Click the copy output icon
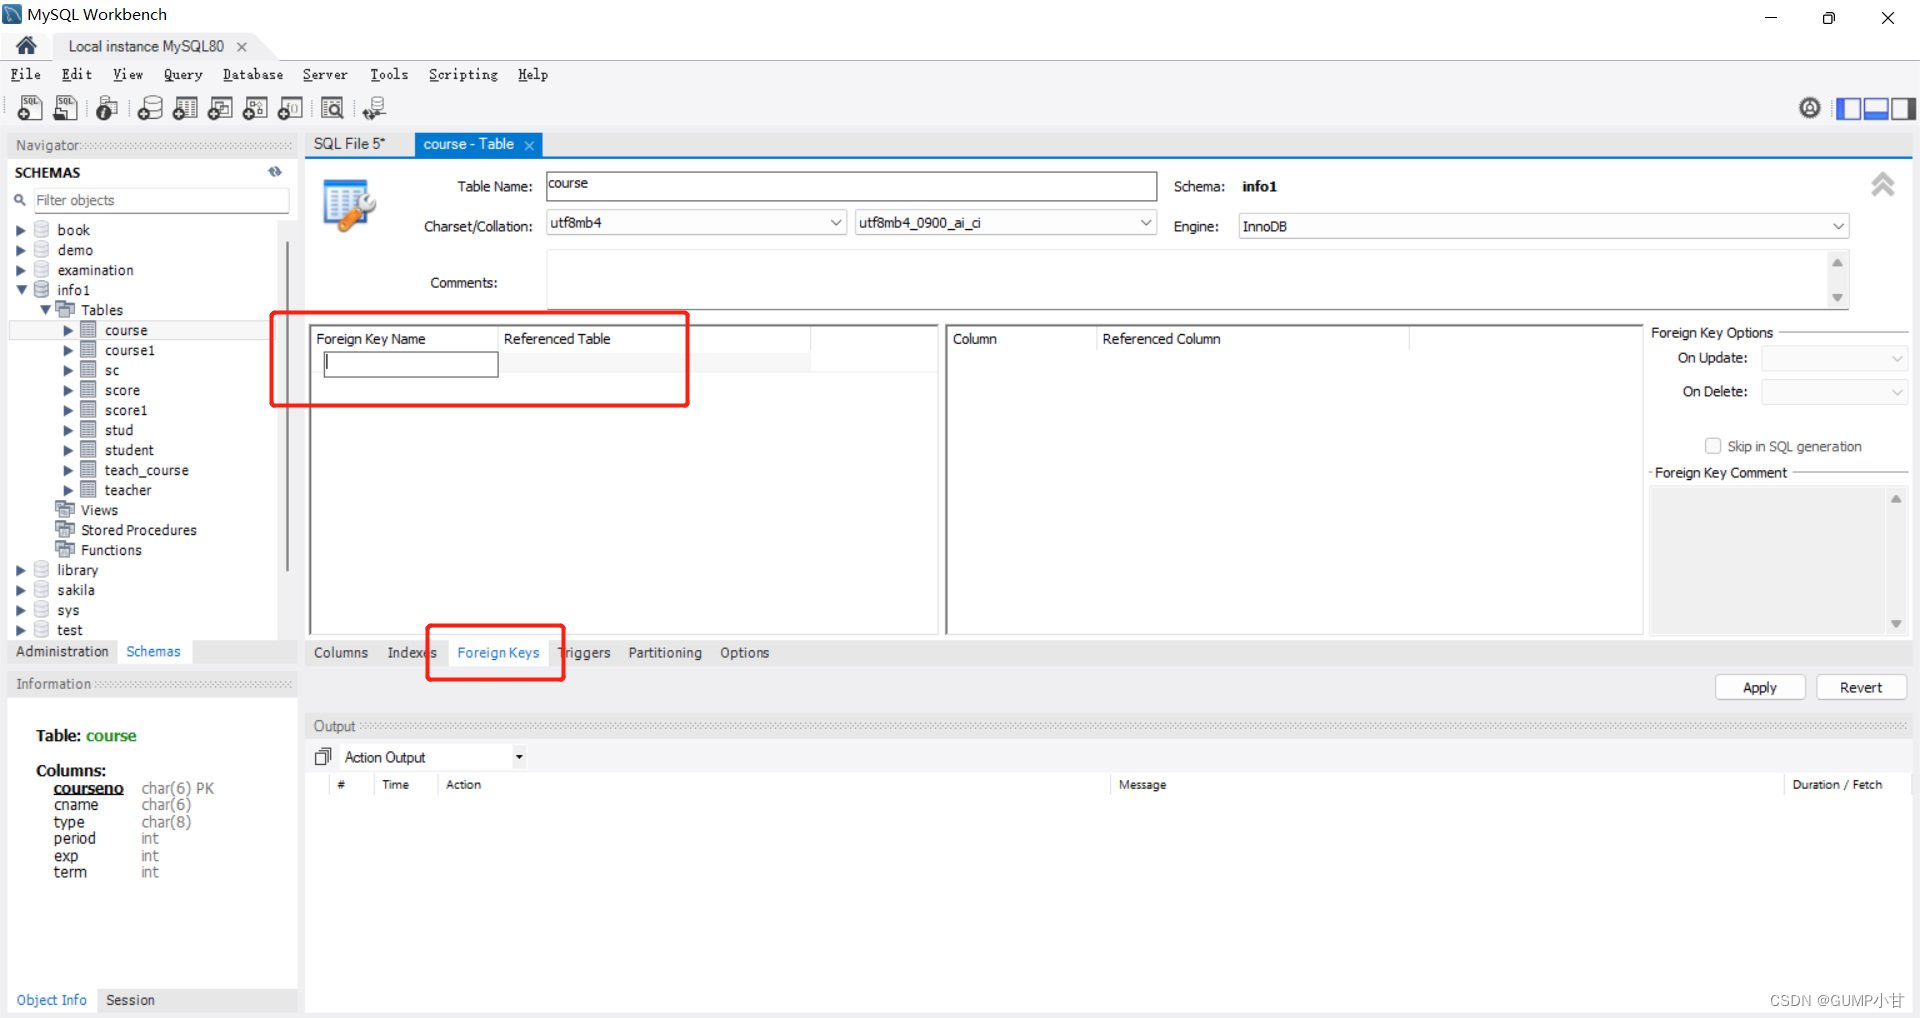 click(323, 757)
